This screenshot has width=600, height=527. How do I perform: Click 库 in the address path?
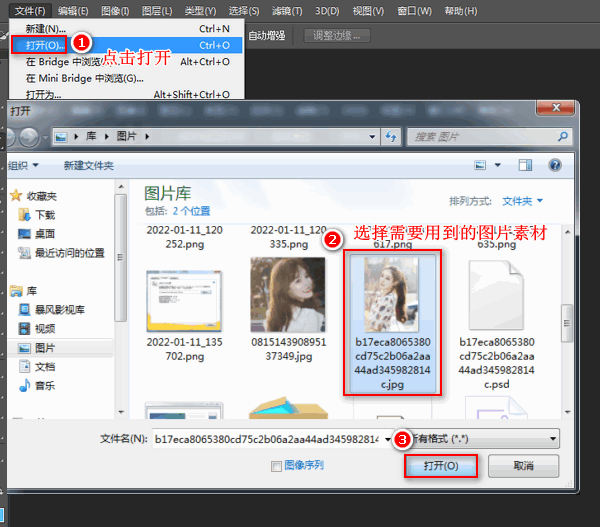(x=91, y=136)
